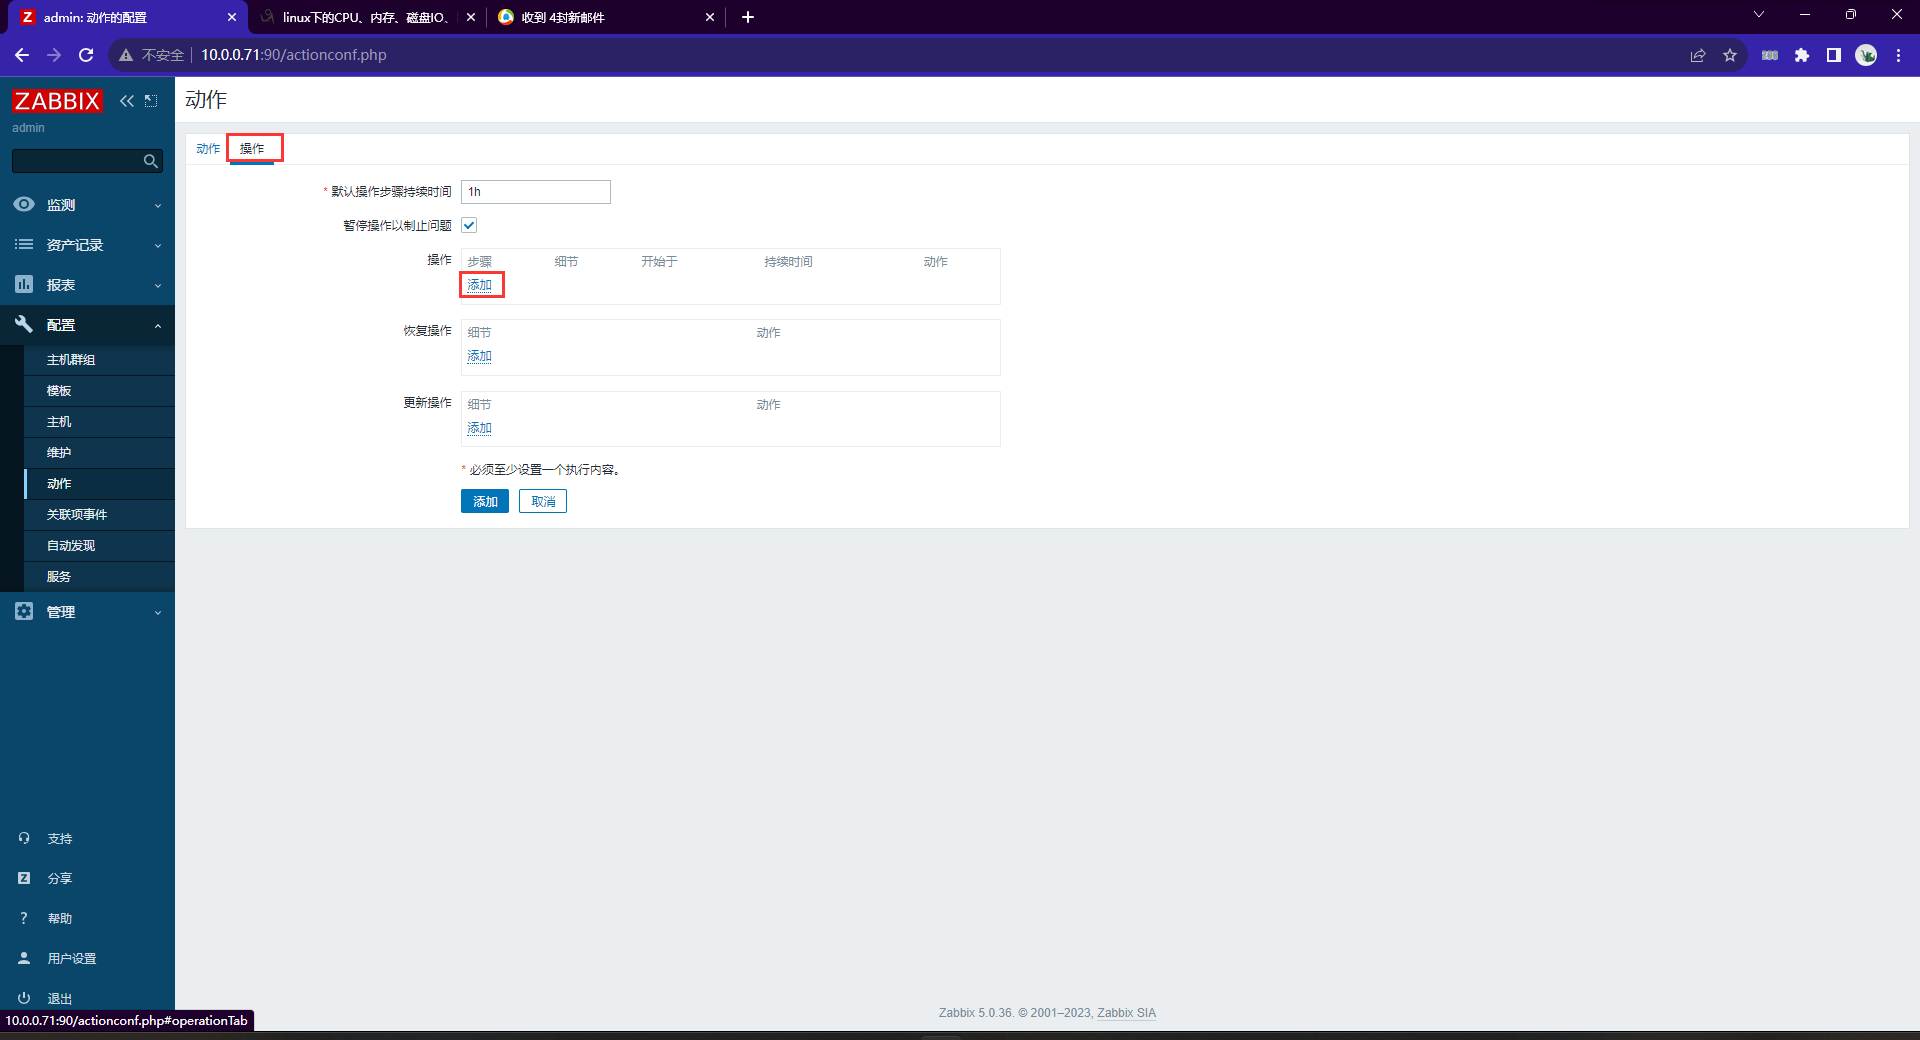
Task: Collapse the sidebar with double-chevron icon
Action: [127, 101]
